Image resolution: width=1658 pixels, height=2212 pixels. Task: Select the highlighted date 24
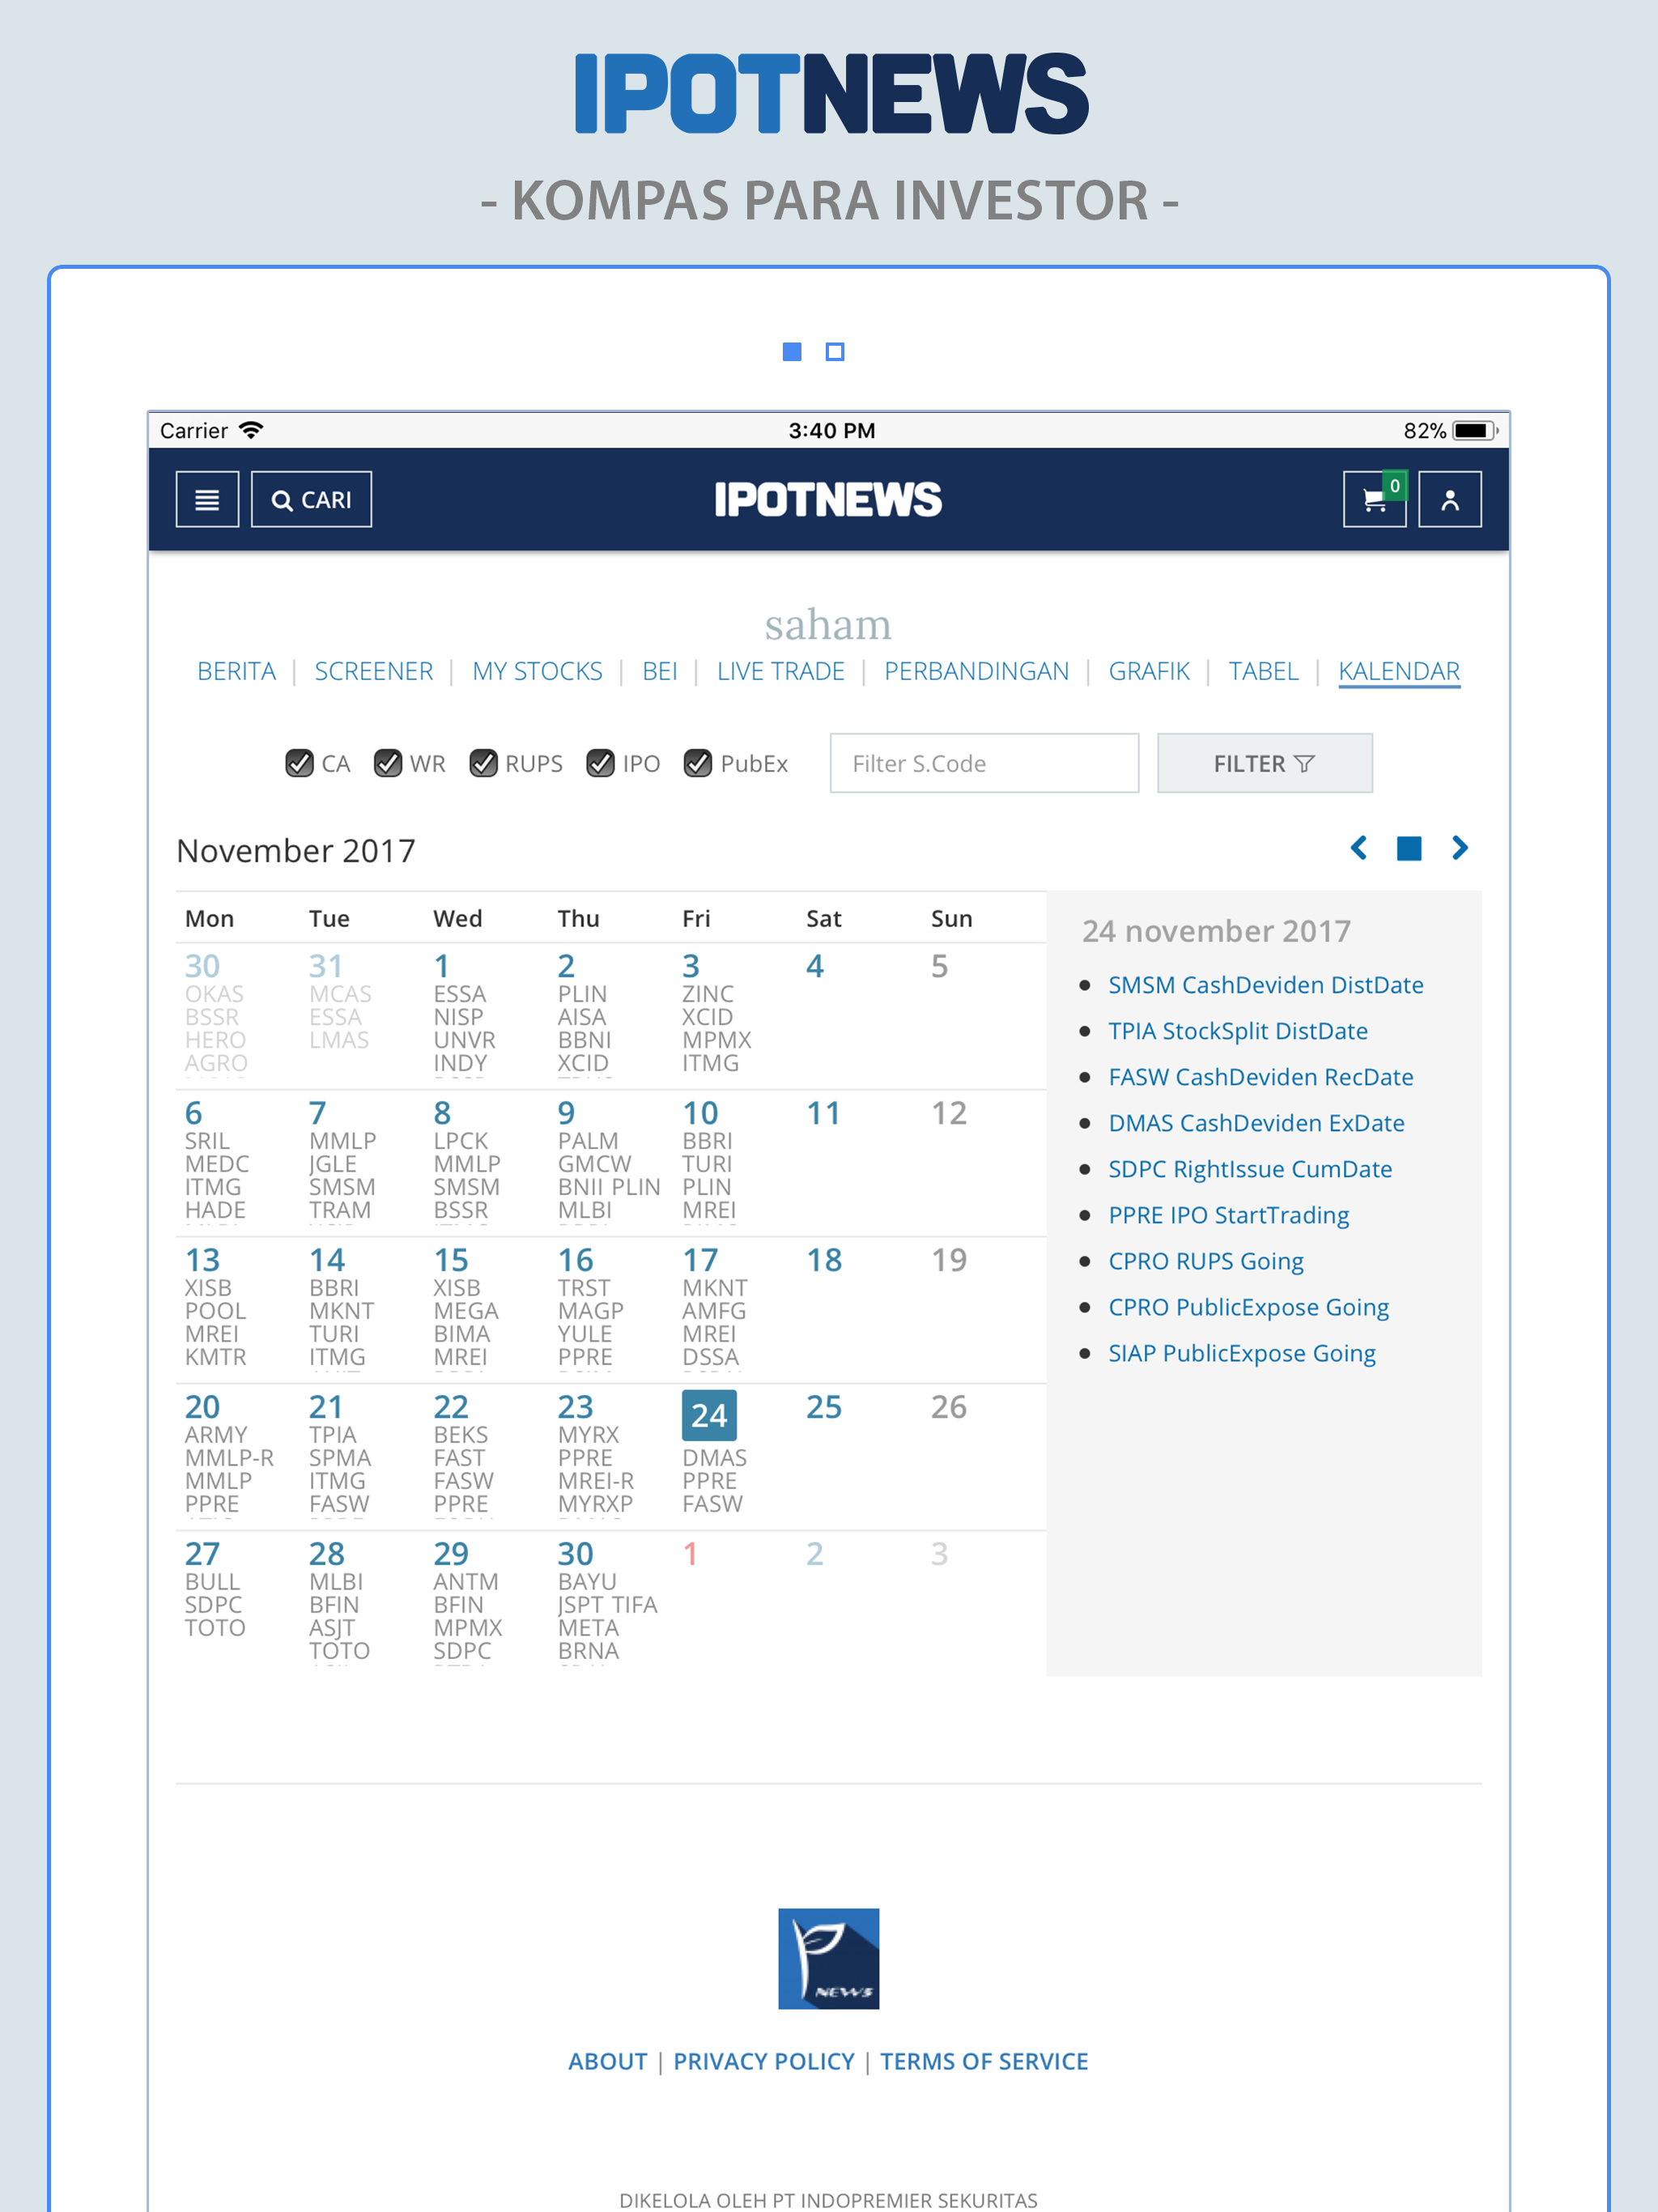(x=709, y=1415)
